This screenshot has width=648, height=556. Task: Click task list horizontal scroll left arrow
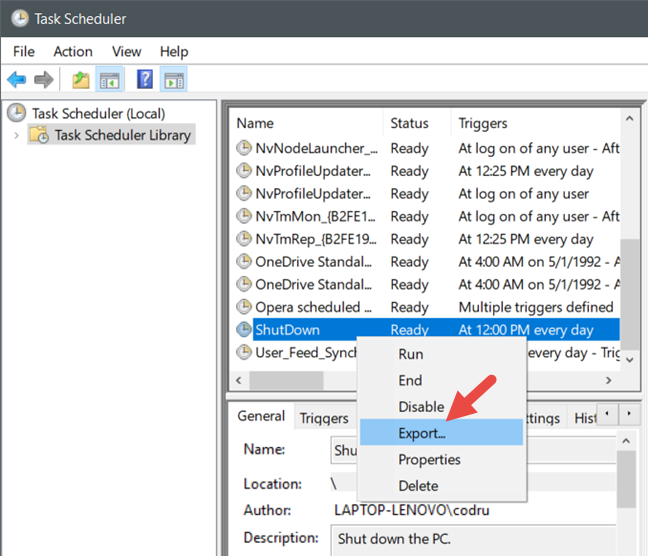[x=239, y=380]
